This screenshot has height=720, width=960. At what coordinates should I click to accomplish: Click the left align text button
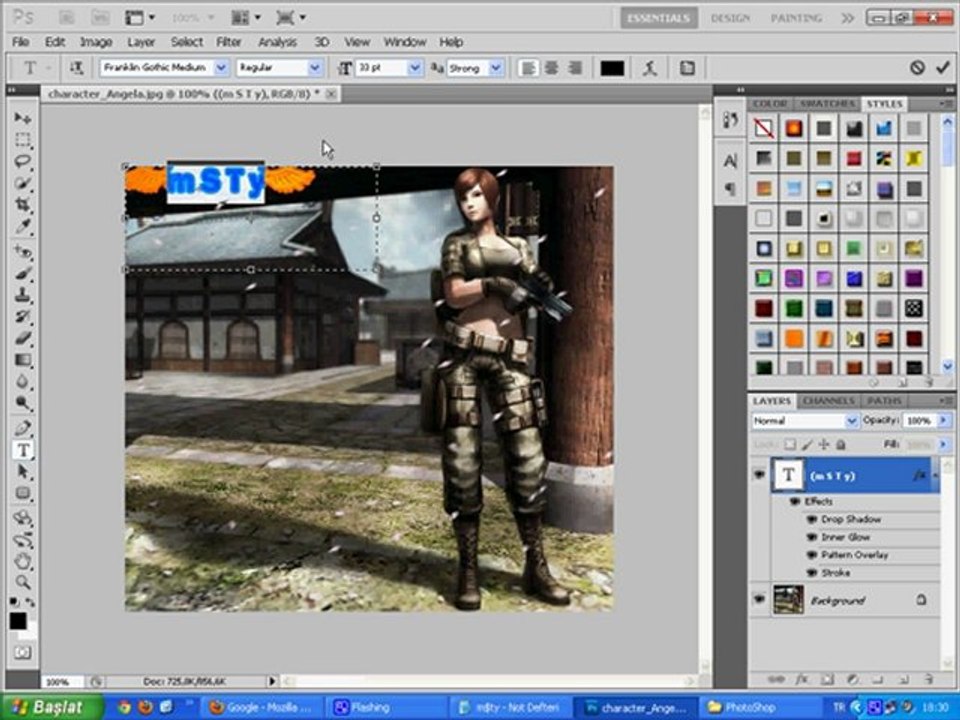pyautogui.click(x=528, y=68)
